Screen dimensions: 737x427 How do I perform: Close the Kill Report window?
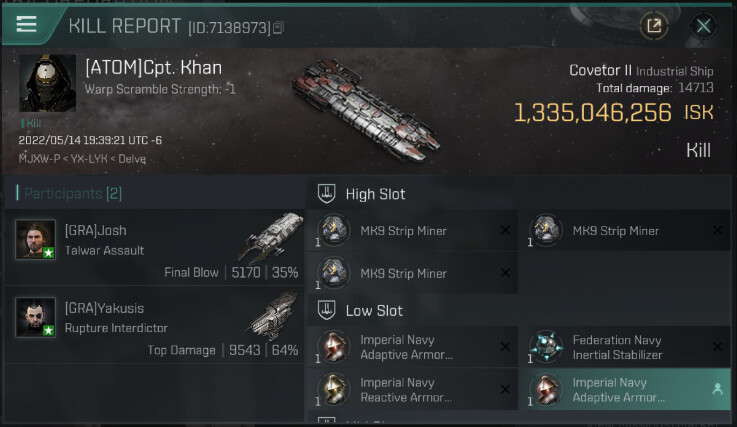704,26
